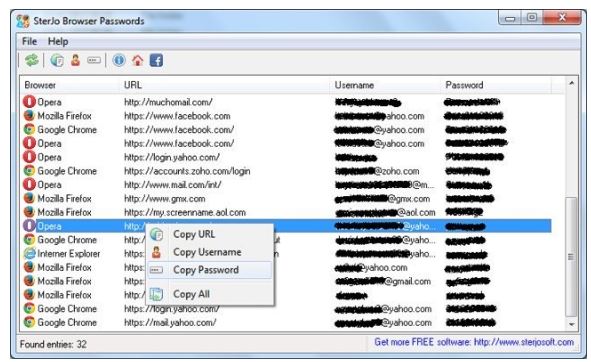Click the red Home page icon

[138, 60]
